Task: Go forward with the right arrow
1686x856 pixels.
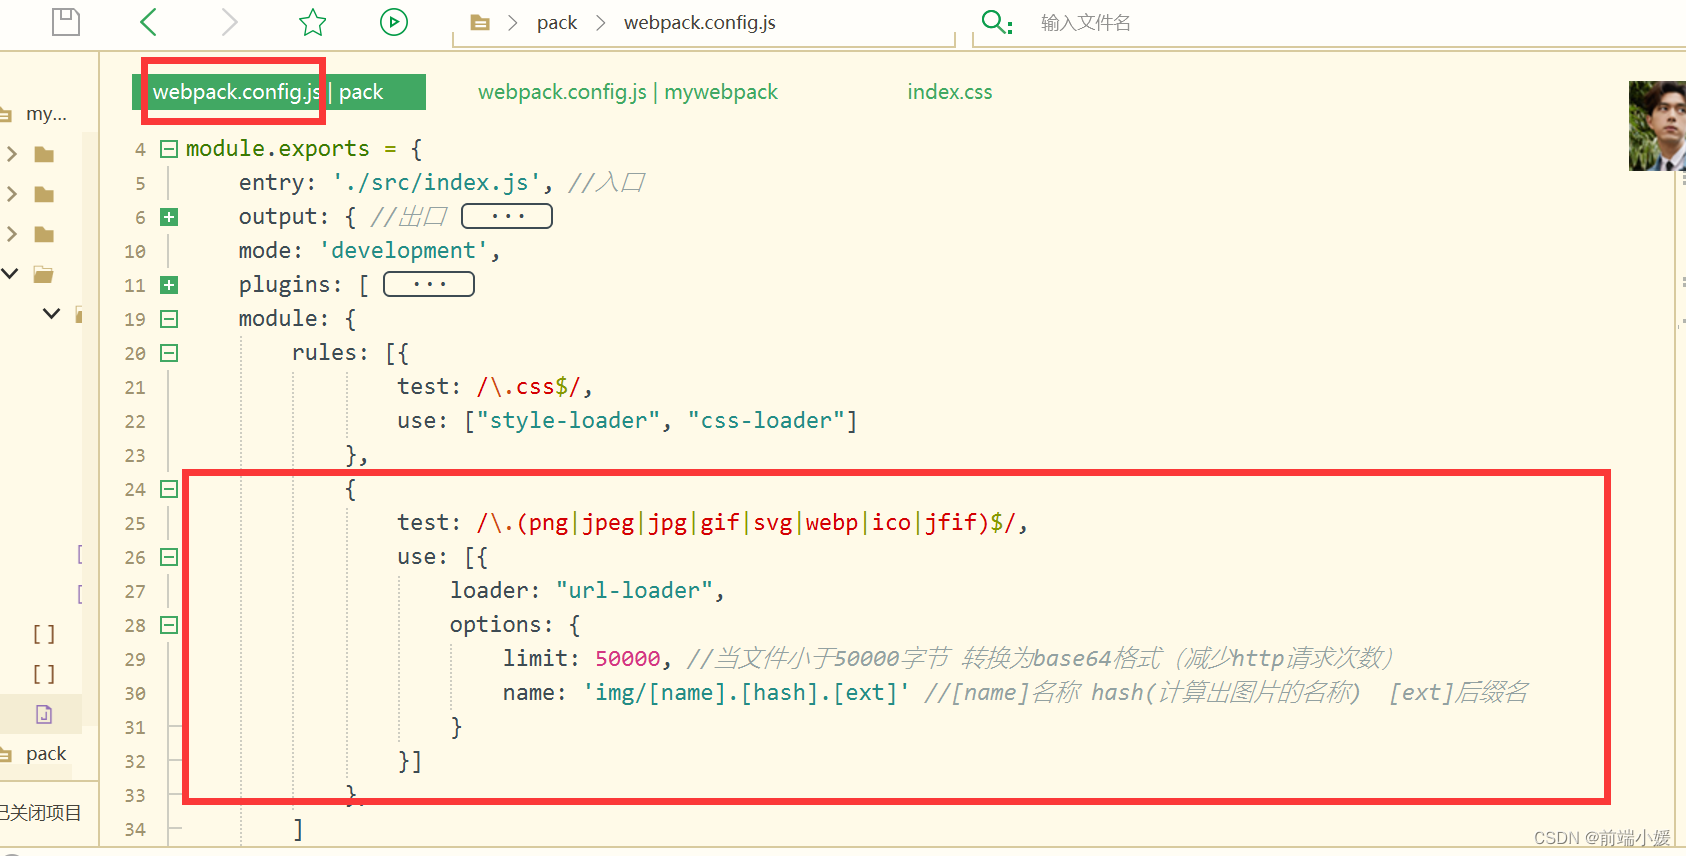Action: (x=230, y=22)
